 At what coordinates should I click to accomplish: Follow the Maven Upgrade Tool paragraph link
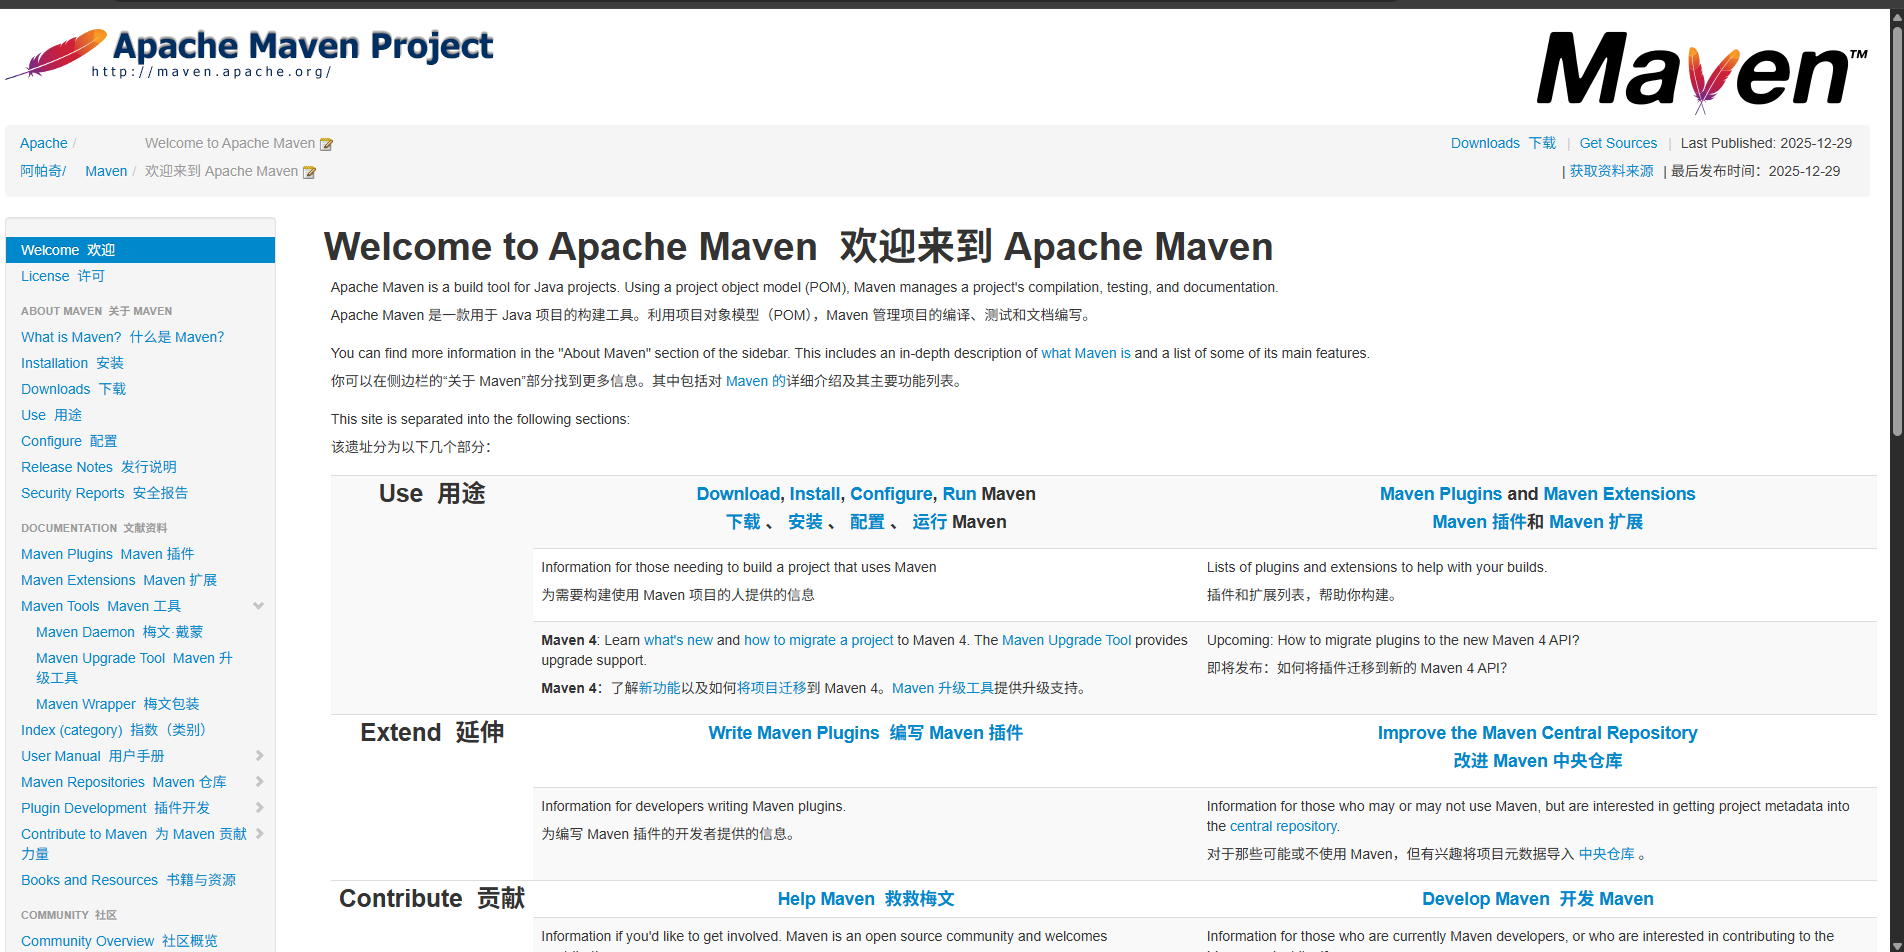tap(1066, 640)
